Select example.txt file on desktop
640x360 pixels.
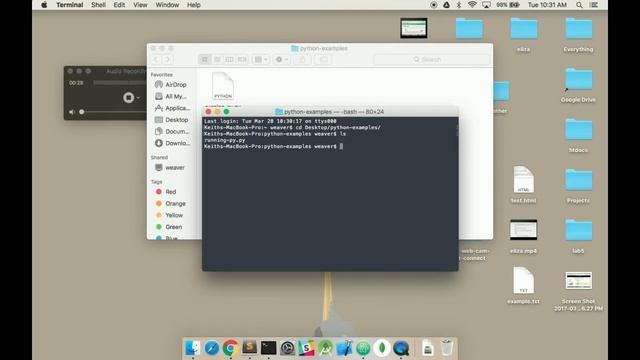coord(524,286)
